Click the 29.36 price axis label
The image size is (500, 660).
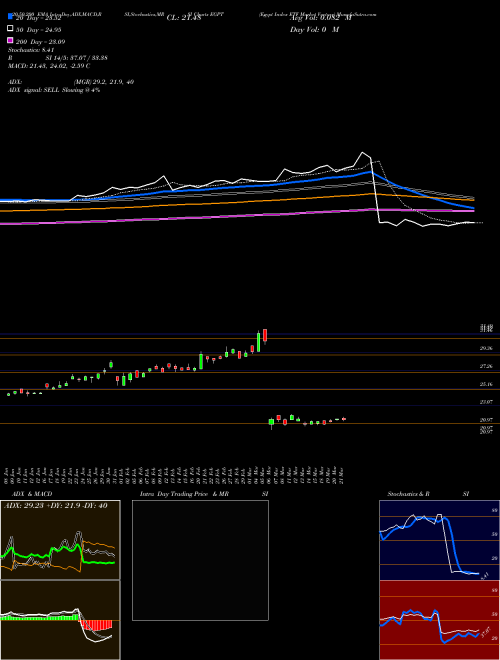(x=486, y=348)
